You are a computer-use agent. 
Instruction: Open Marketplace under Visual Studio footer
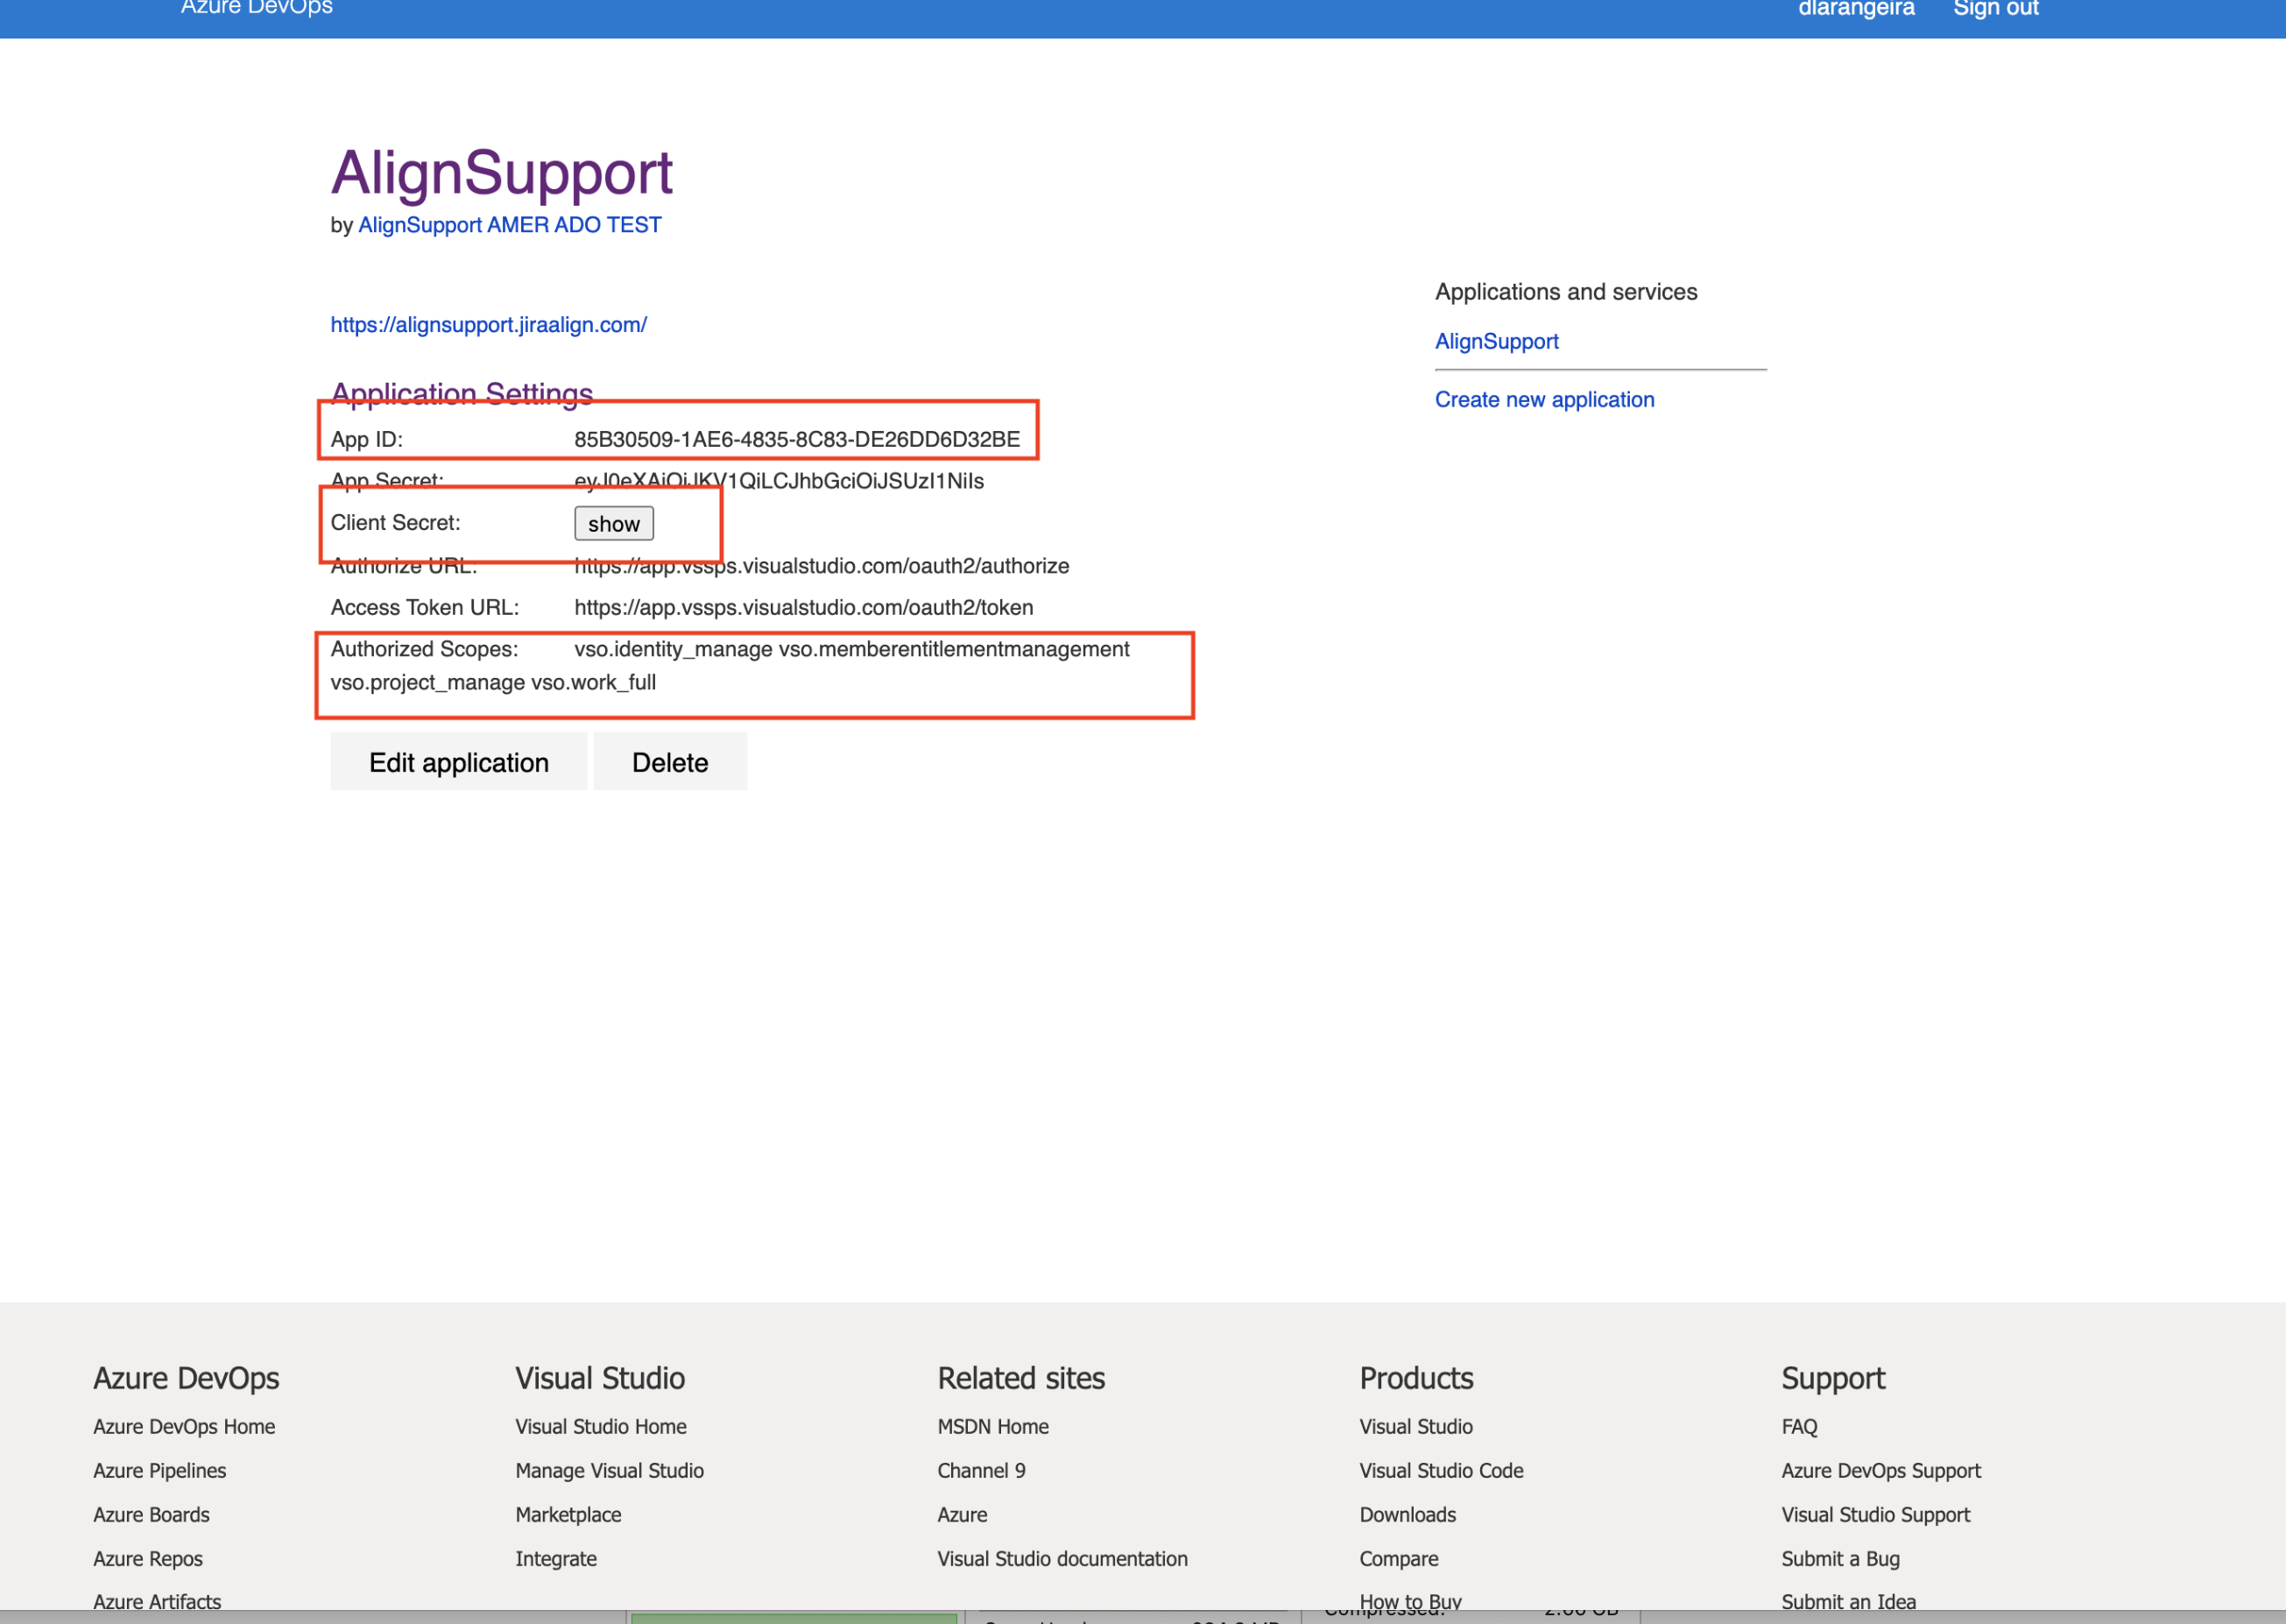pyautogui.click(x=568, y=1514)
